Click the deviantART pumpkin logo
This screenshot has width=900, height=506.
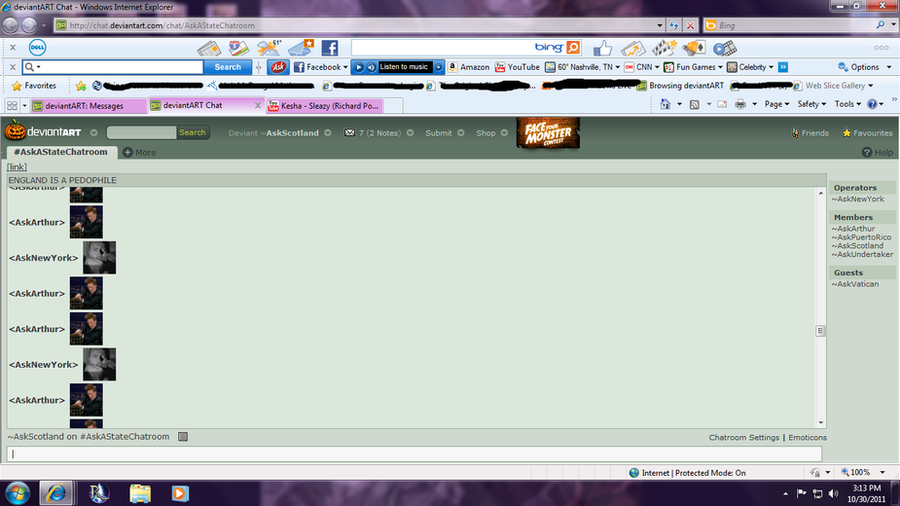pos(15,131)
